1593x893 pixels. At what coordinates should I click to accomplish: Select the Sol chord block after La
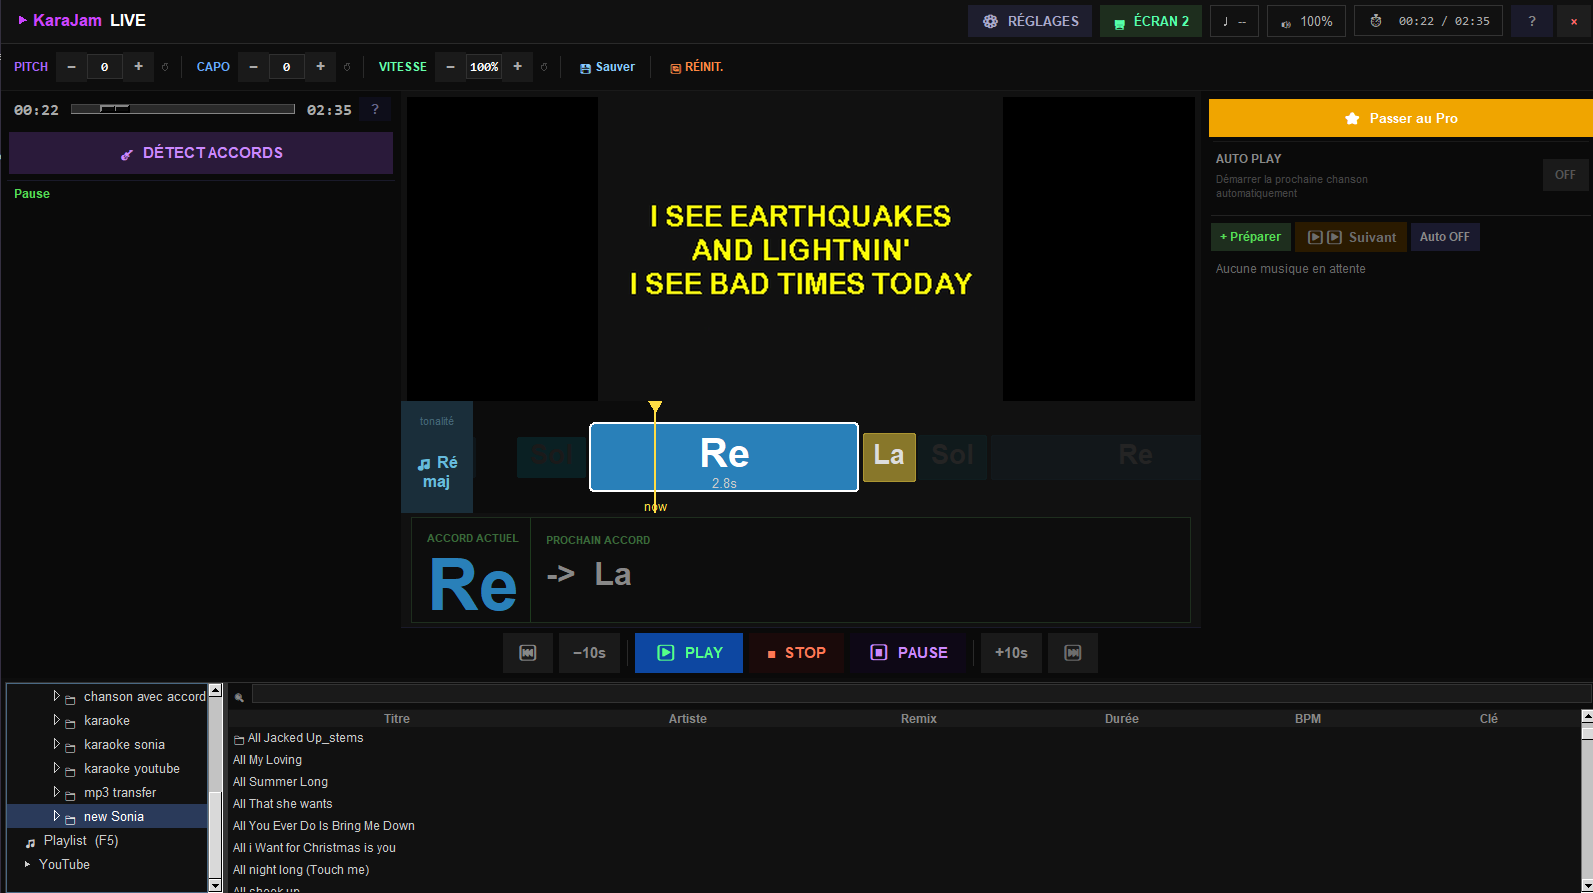tap(952, 456)
